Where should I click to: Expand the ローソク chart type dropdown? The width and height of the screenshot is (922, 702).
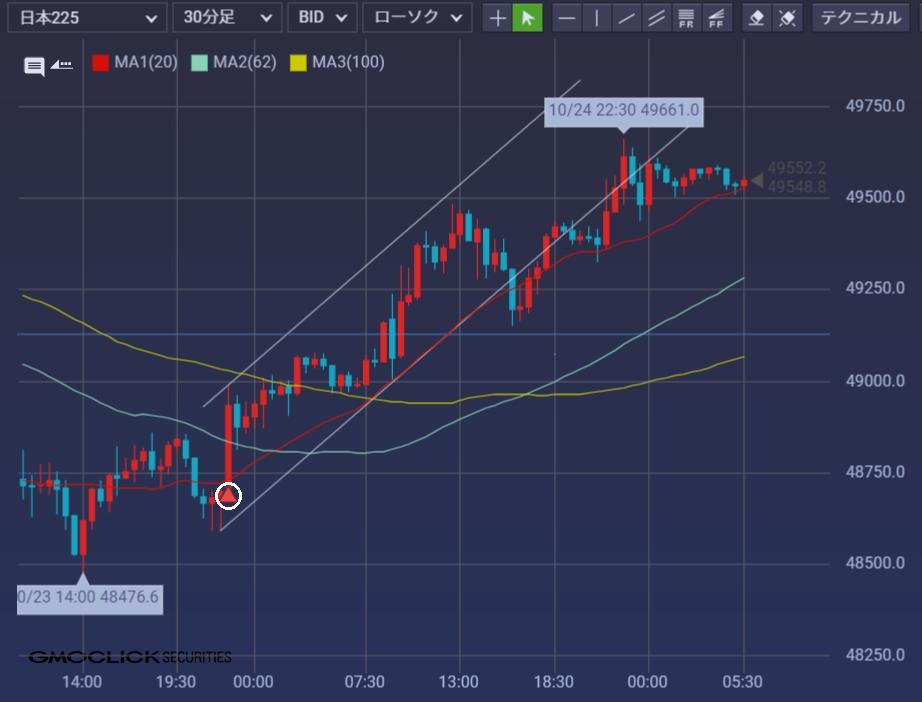click(x=417, y=18)
